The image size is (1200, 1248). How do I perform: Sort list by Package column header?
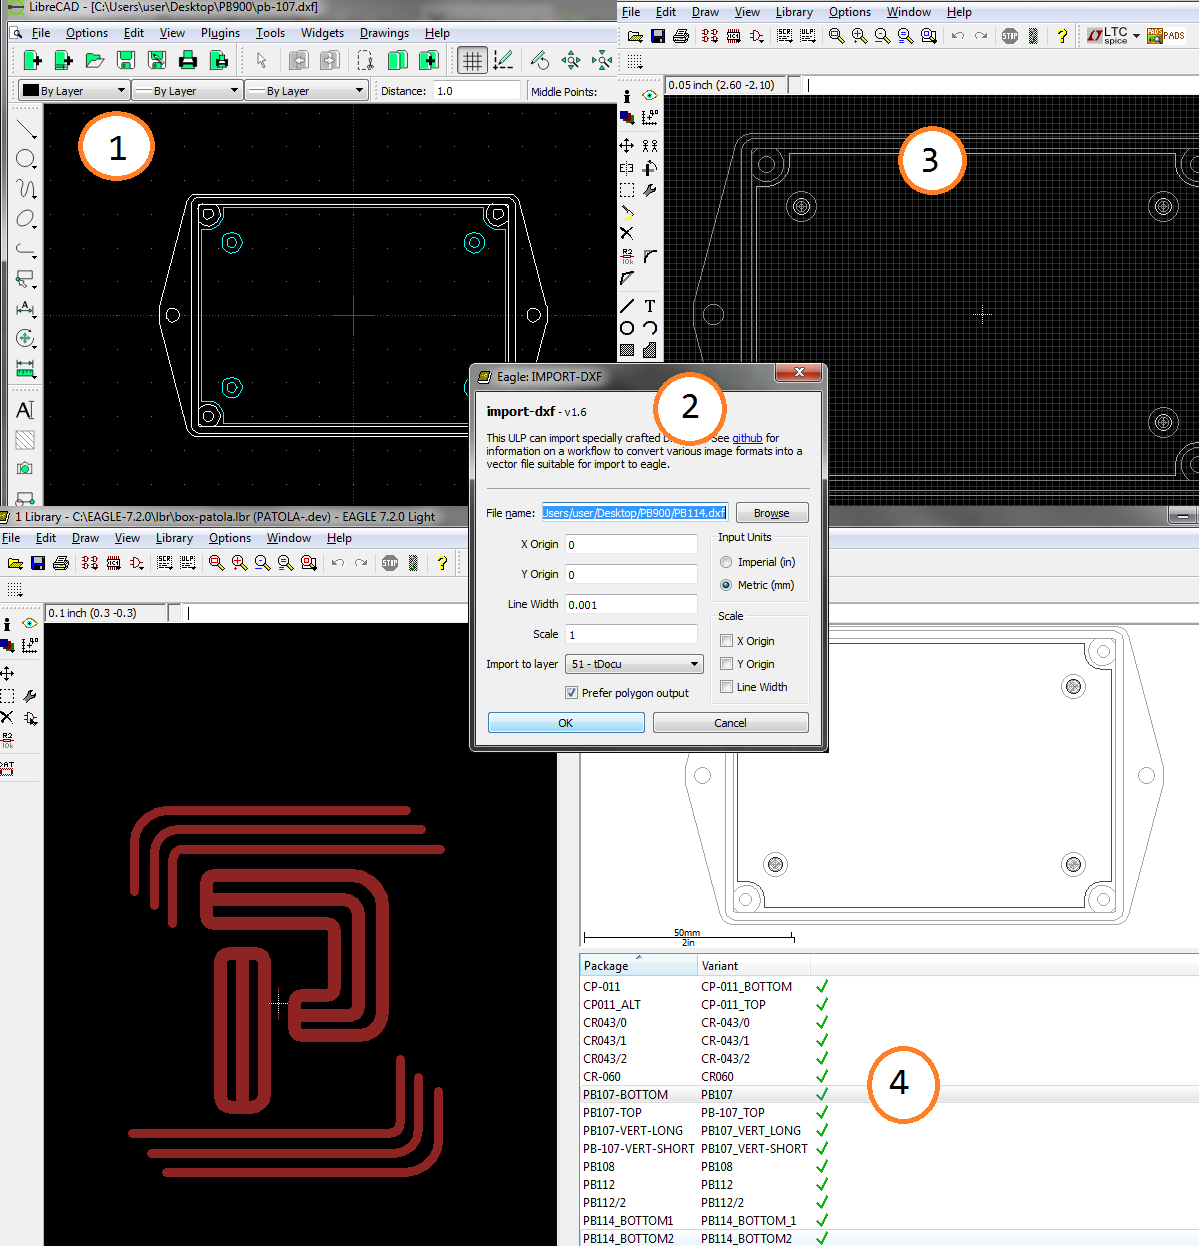coord(638,966)
